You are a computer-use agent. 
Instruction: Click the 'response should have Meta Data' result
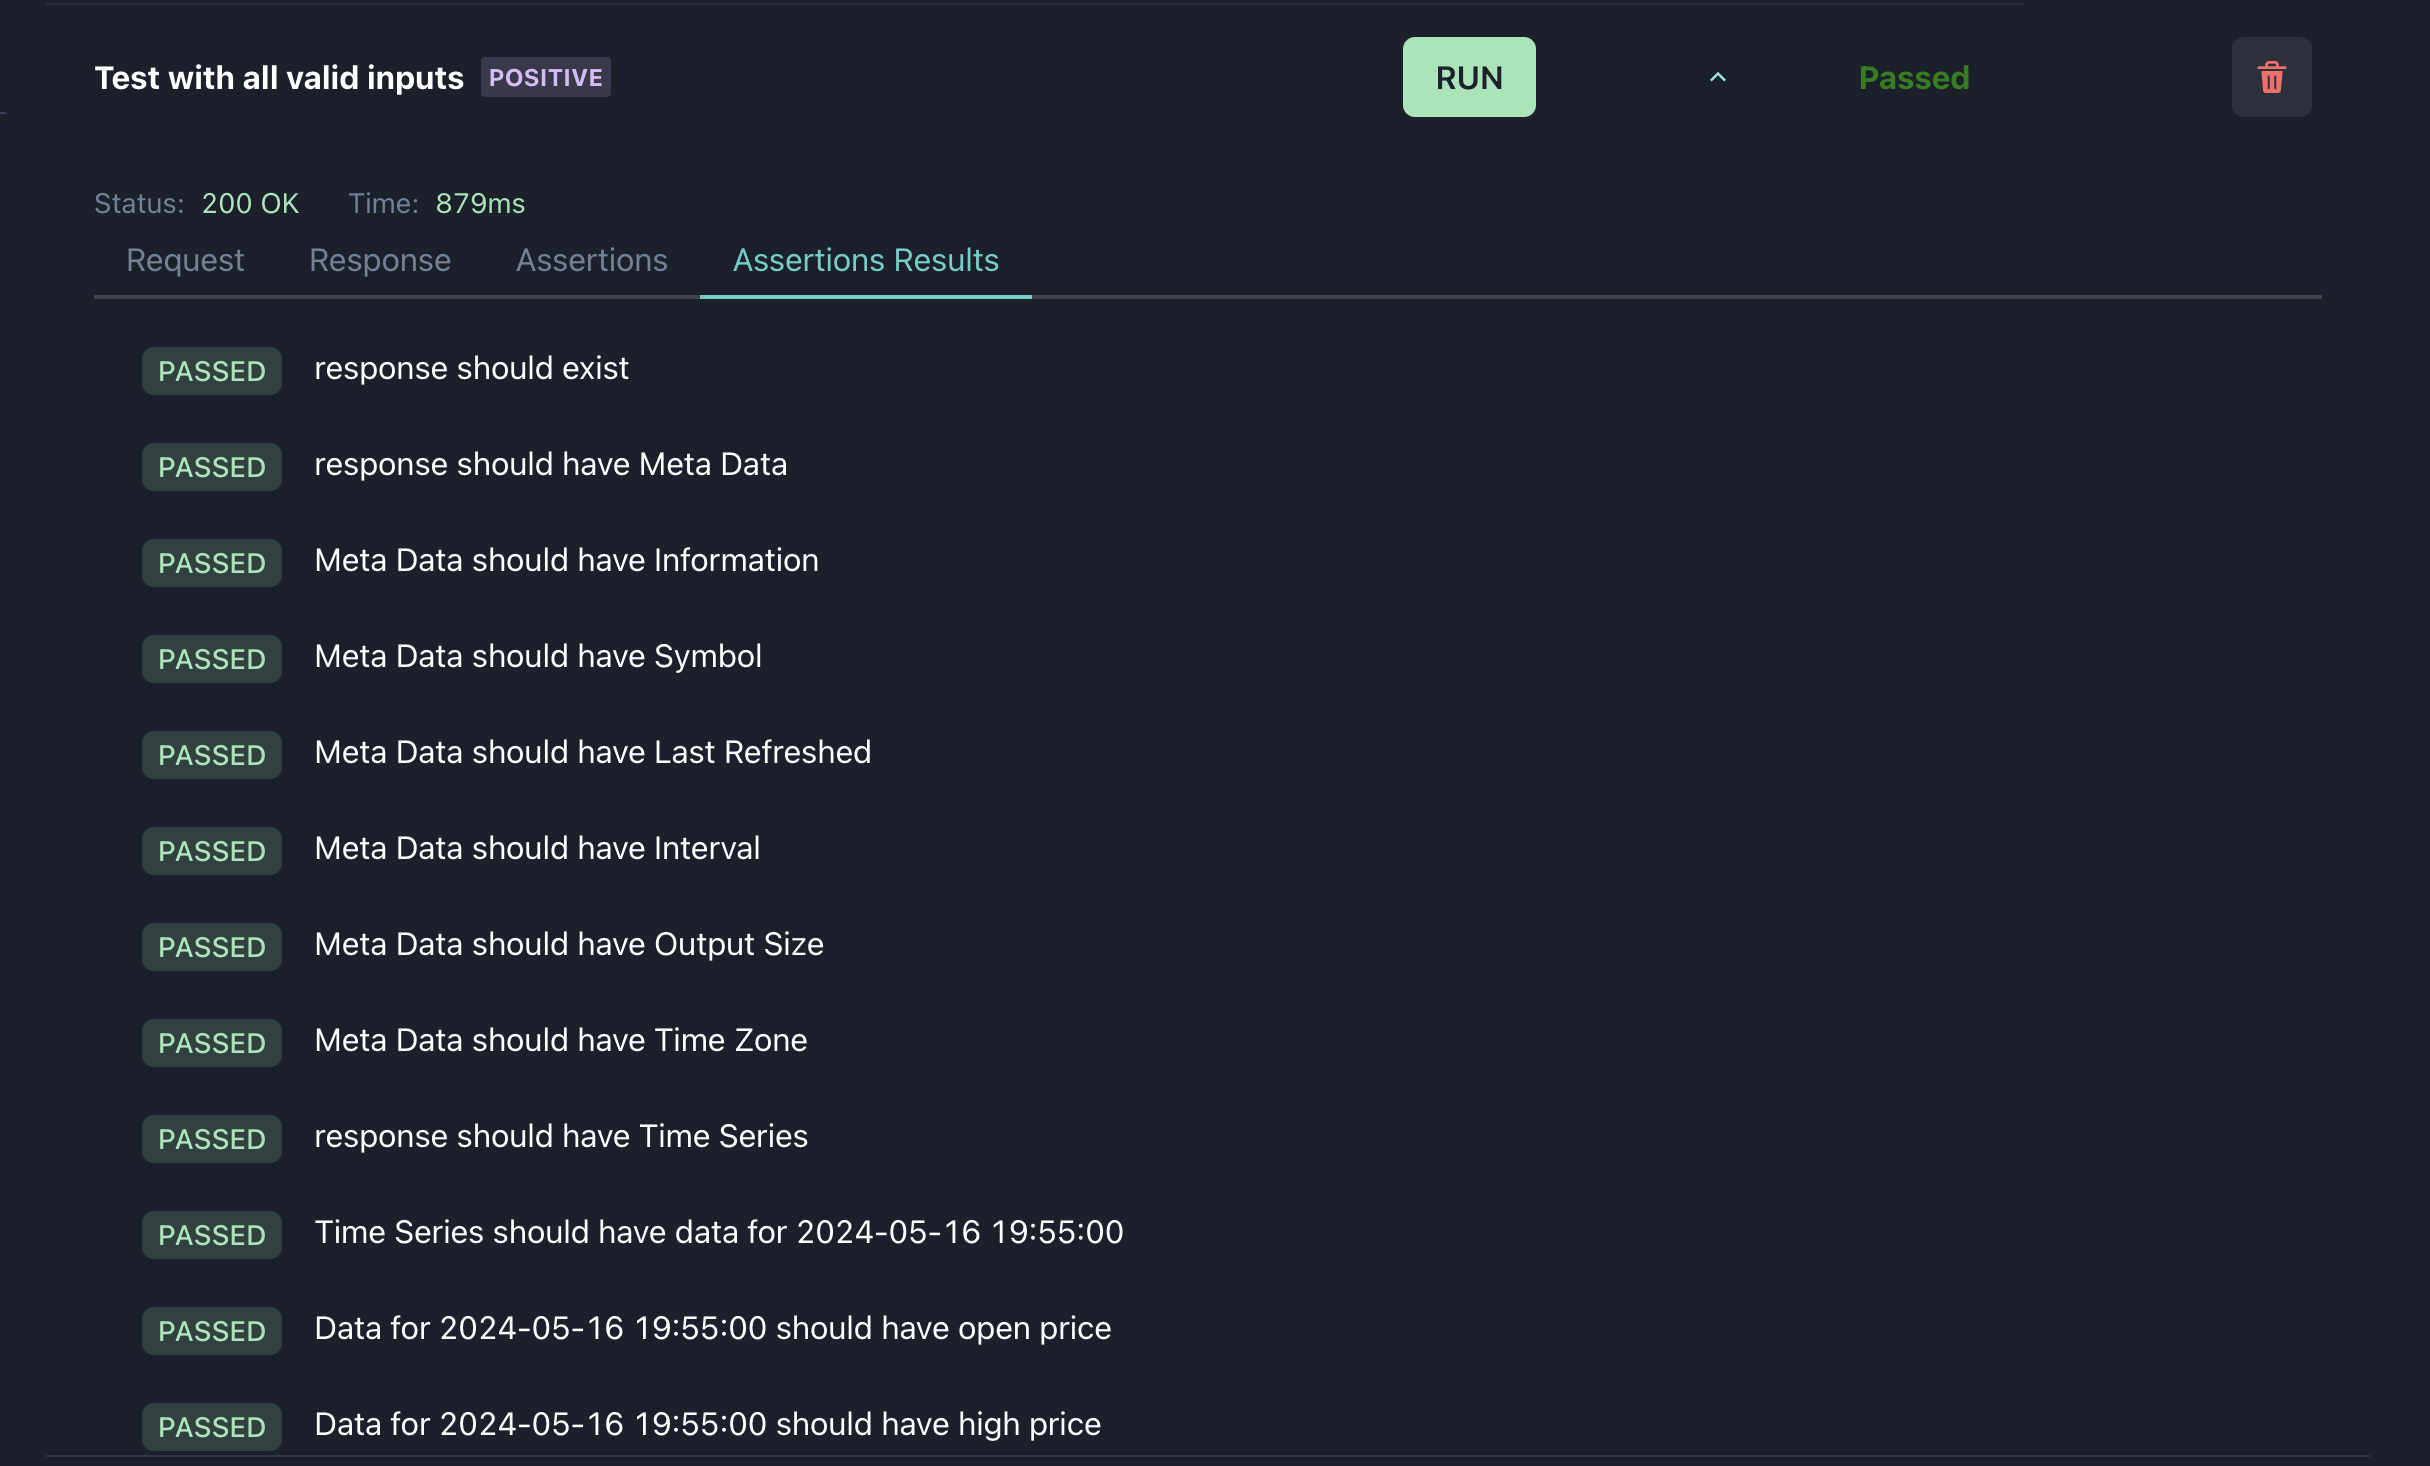click(550, 464)
